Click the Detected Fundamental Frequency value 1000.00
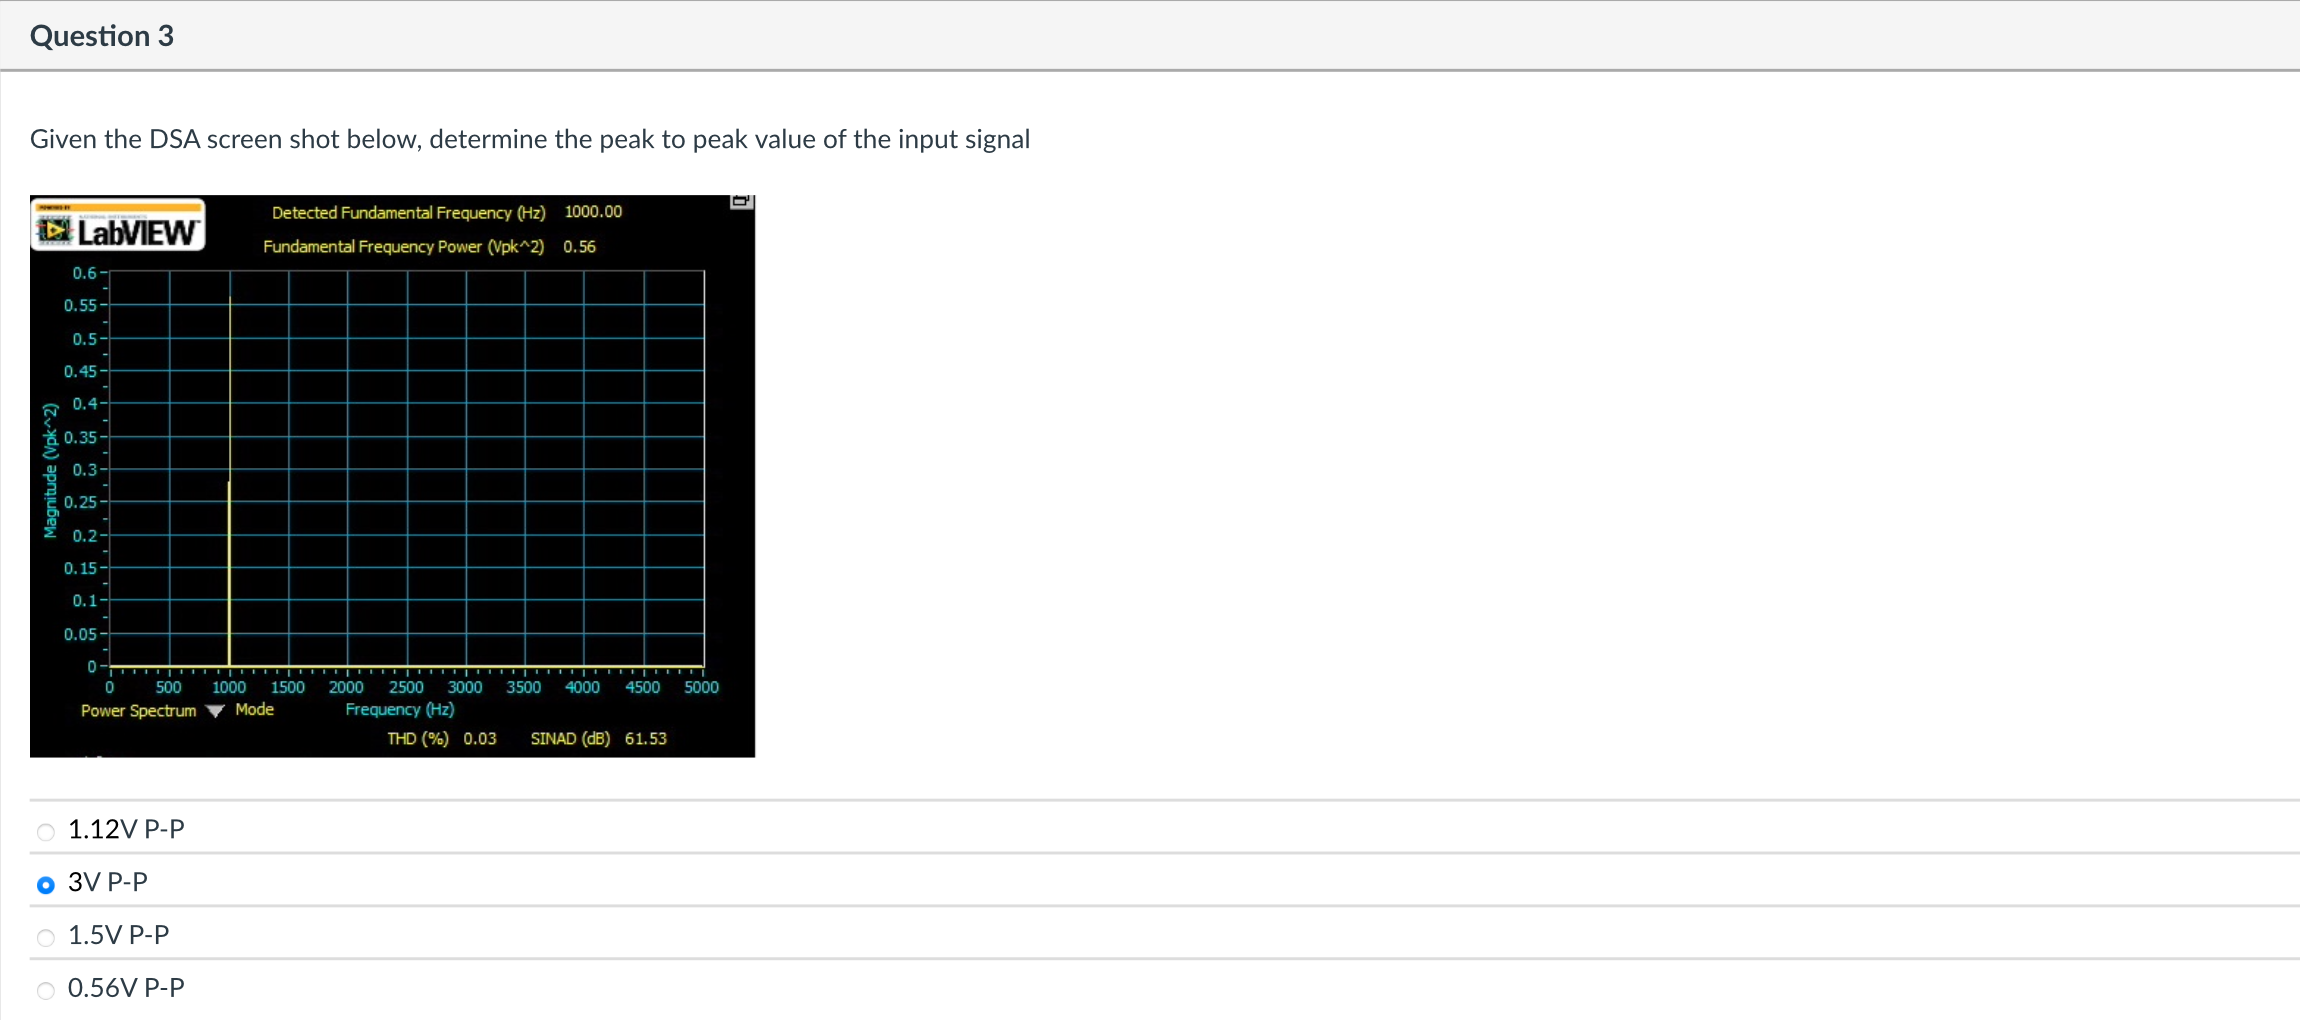Image resolution: width=2300 pixels, height=1020 pixels. pyautogui.click(x=592, y=211)
